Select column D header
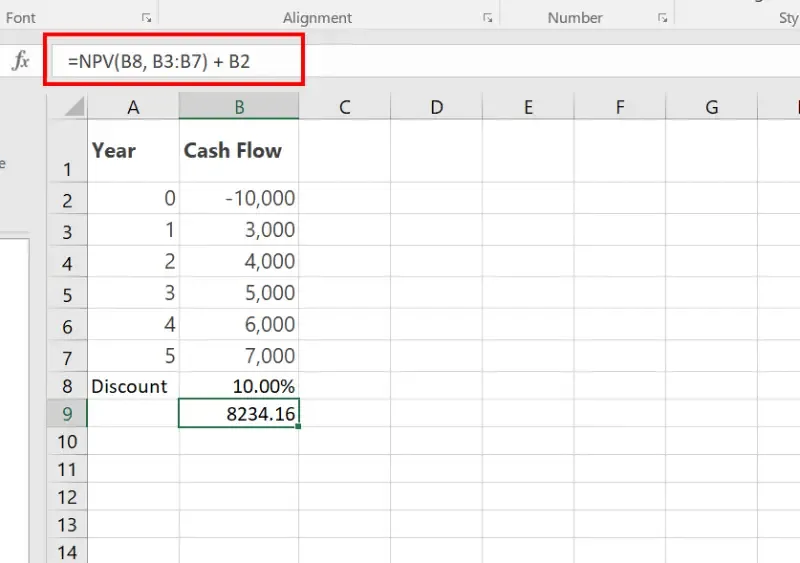 tap(436, 106)
